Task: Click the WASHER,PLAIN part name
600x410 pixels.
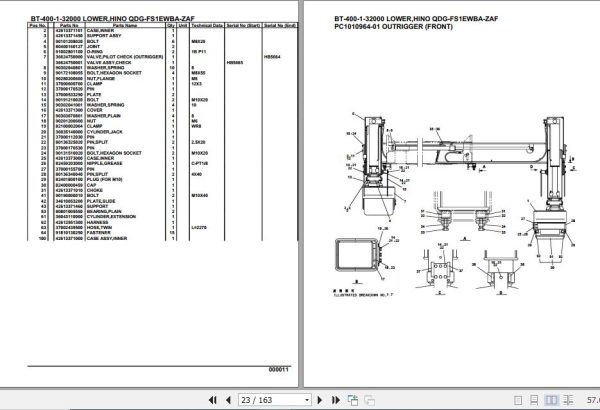Action: pos(104,116)
